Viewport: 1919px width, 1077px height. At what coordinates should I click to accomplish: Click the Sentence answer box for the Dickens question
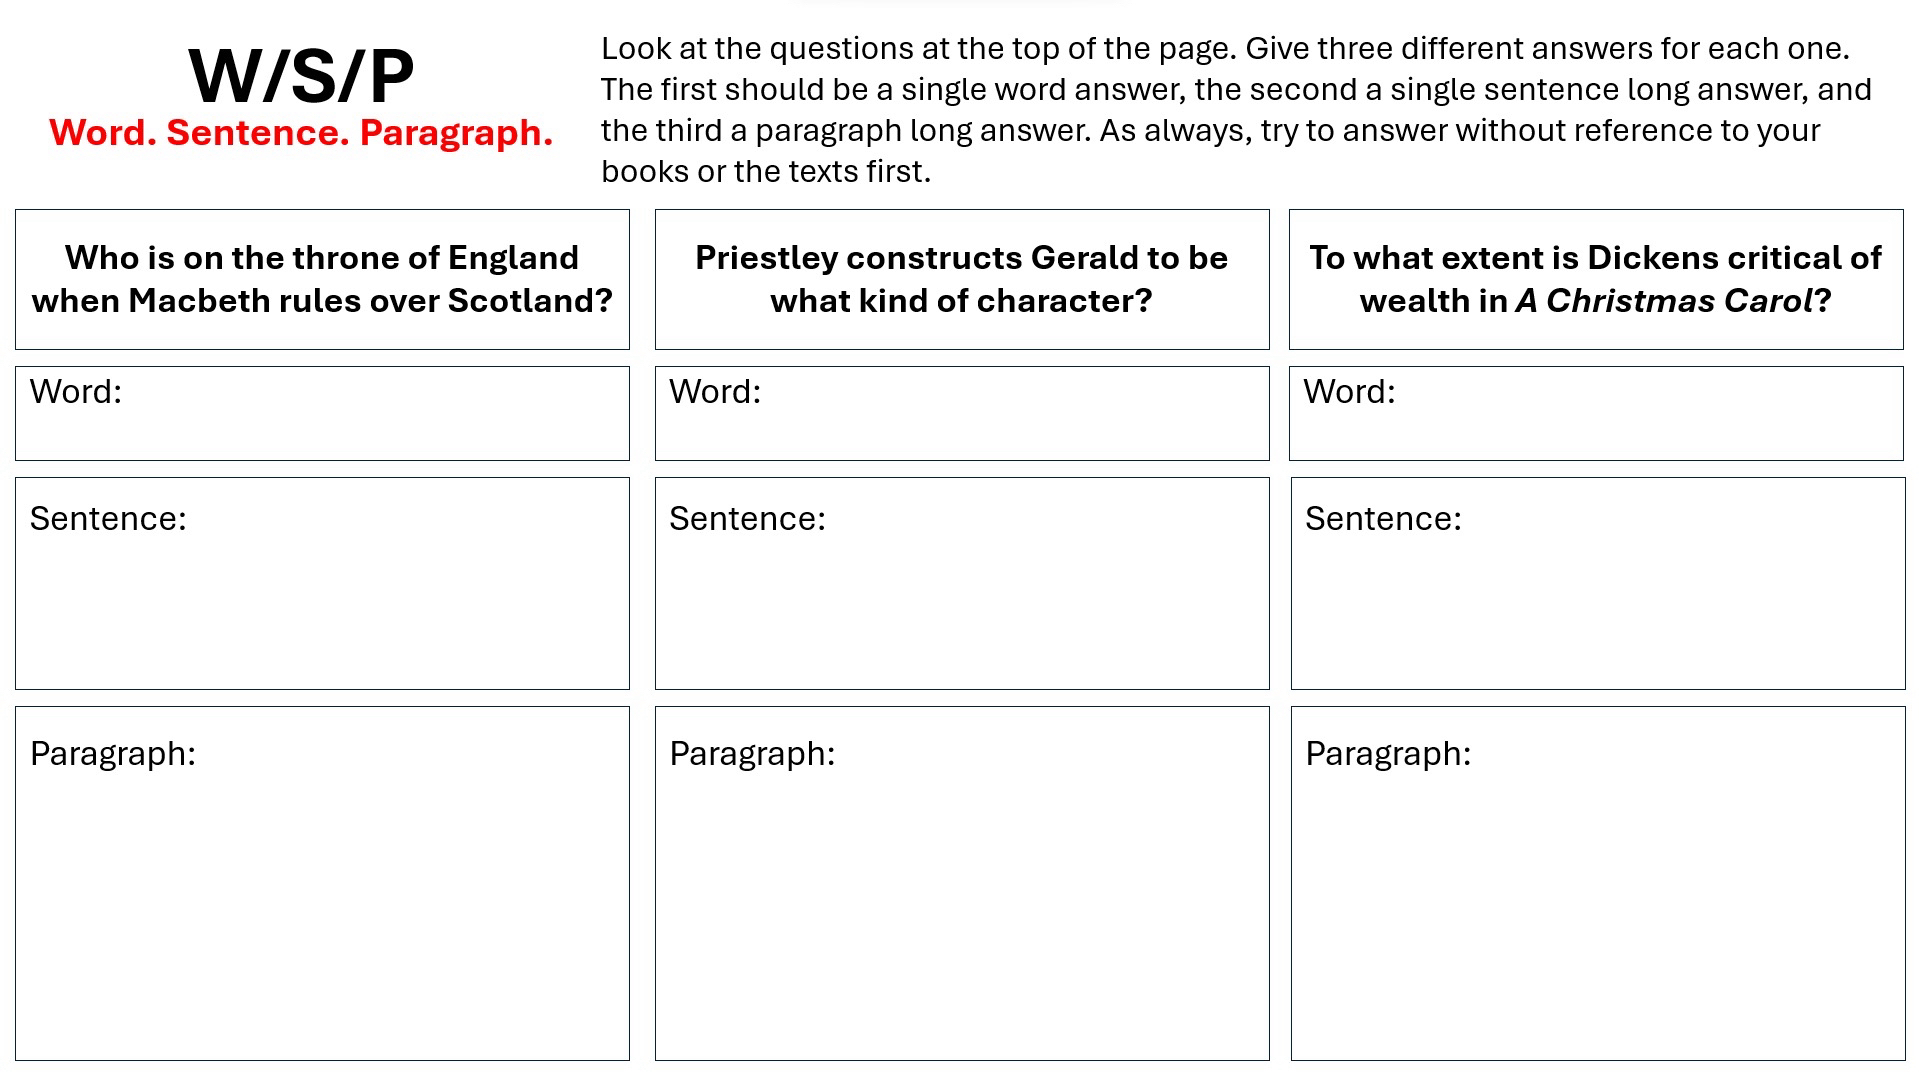1598,600
